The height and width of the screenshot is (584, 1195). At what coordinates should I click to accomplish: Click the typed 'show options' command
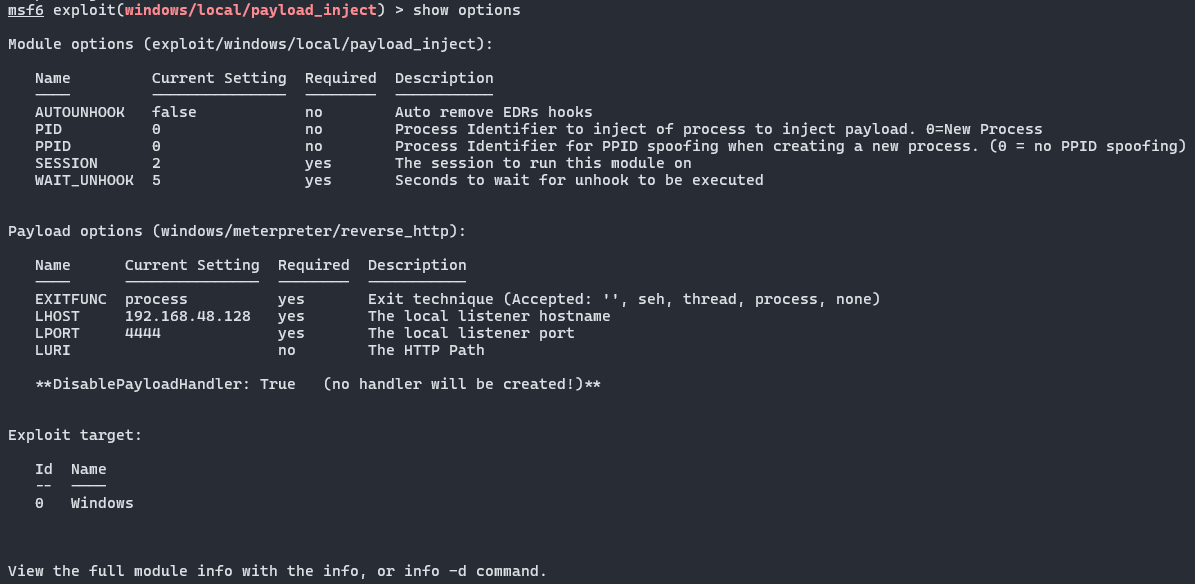tap(466, 10)
